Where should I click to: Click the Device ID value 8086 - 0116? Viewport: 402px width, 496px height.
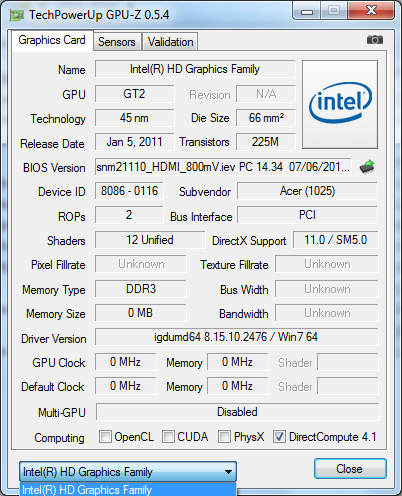129,191
